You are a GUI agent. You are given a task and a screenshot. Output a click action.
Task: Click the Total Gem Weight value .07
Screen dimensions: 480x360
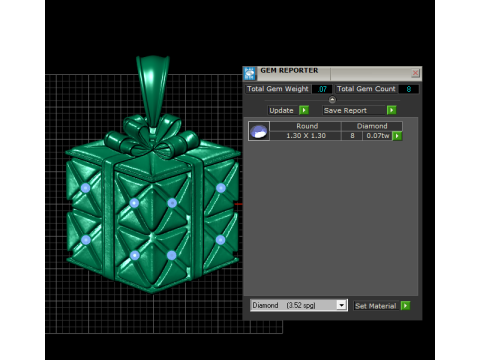coord(322,89)
